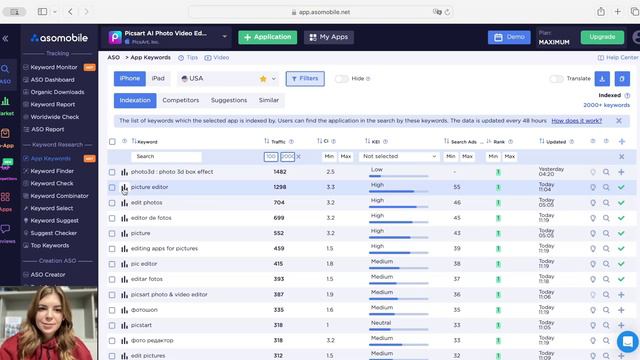Image resolution: width=640 pixels, height=360 pixels.
Task: Open the Filters button
Action: tap(305, 79)
